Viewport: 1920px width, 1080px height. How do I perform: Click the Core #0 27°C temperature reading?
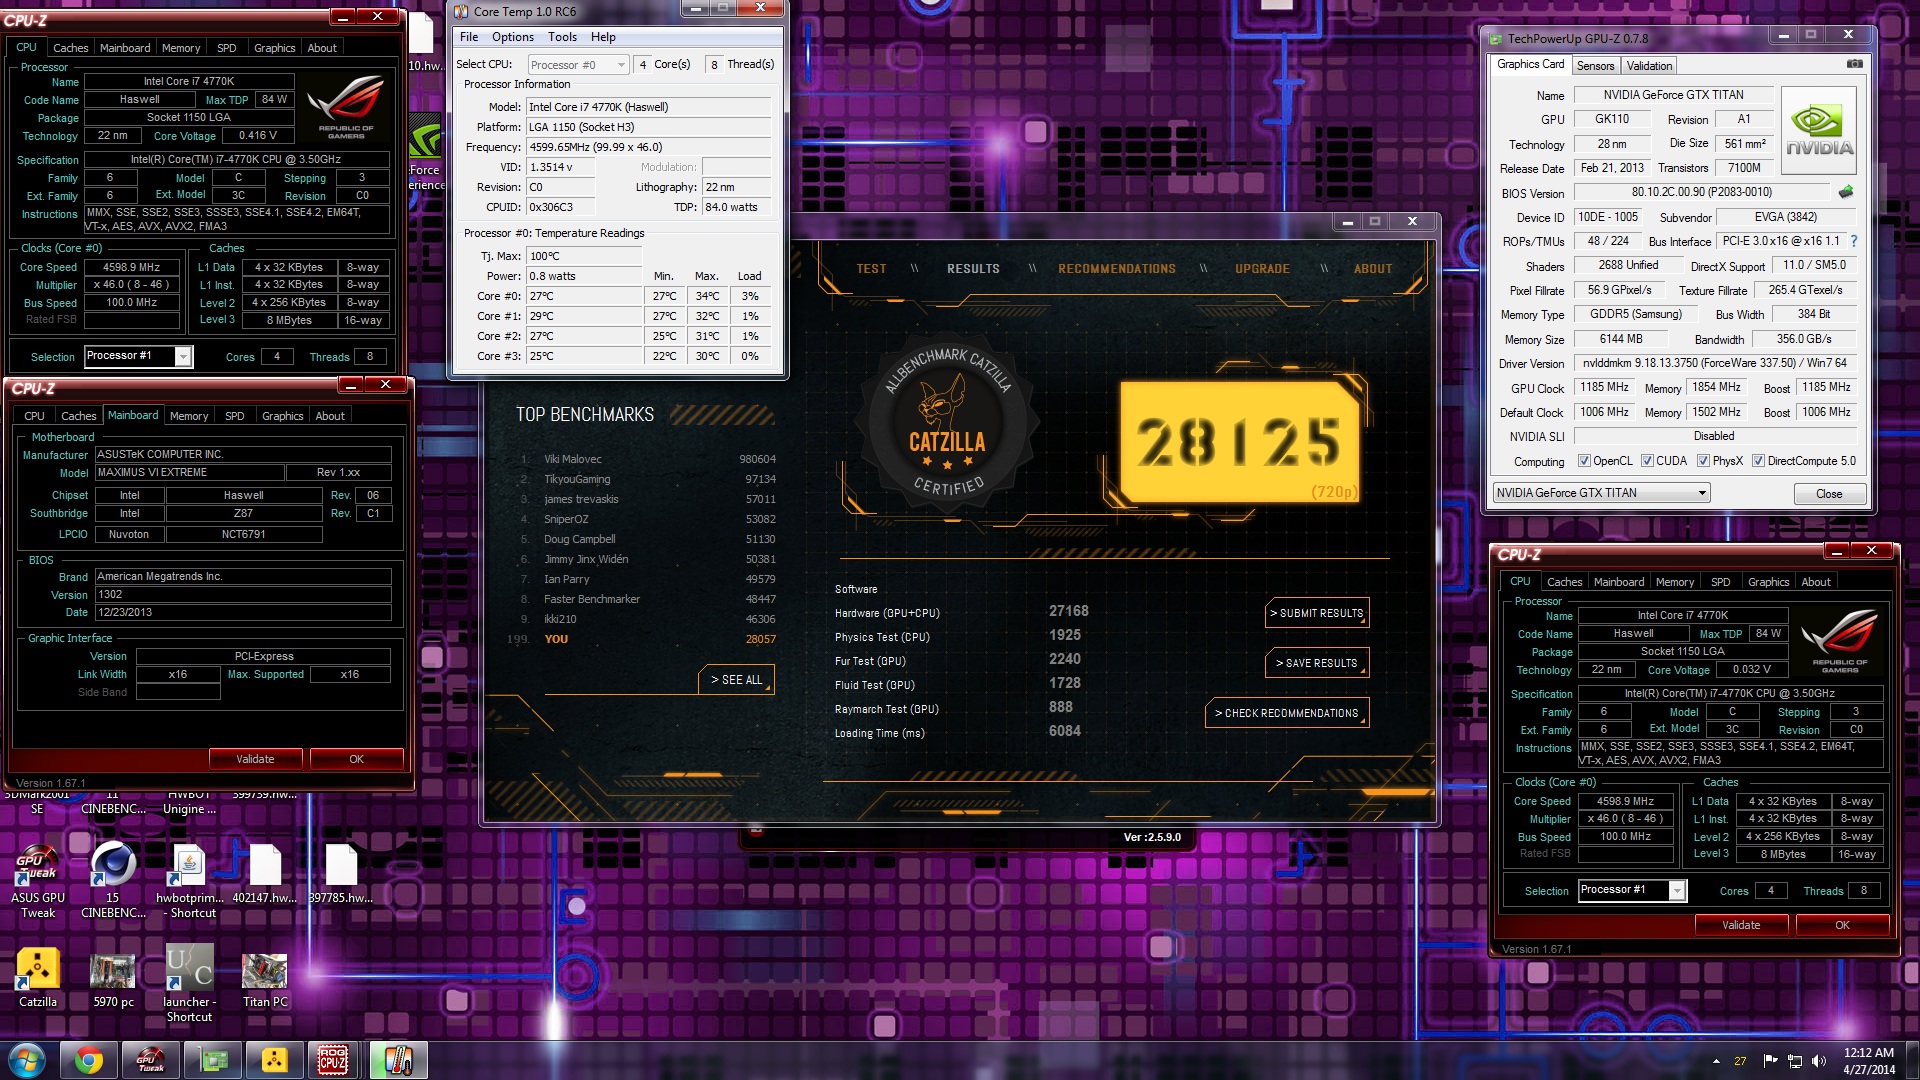[x=584, y=296]
